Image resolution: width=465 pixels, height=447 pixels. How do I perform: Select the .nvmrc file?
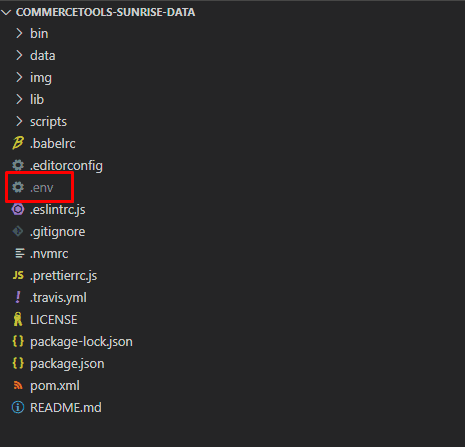[x=49, y=254]
